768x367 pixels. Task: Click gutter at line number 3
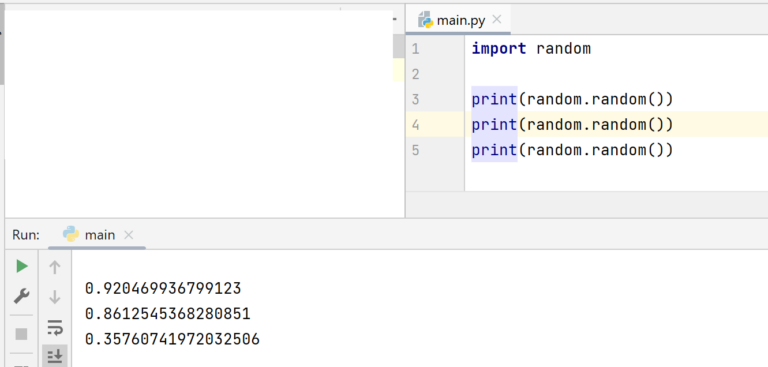(x=415, y=99)
